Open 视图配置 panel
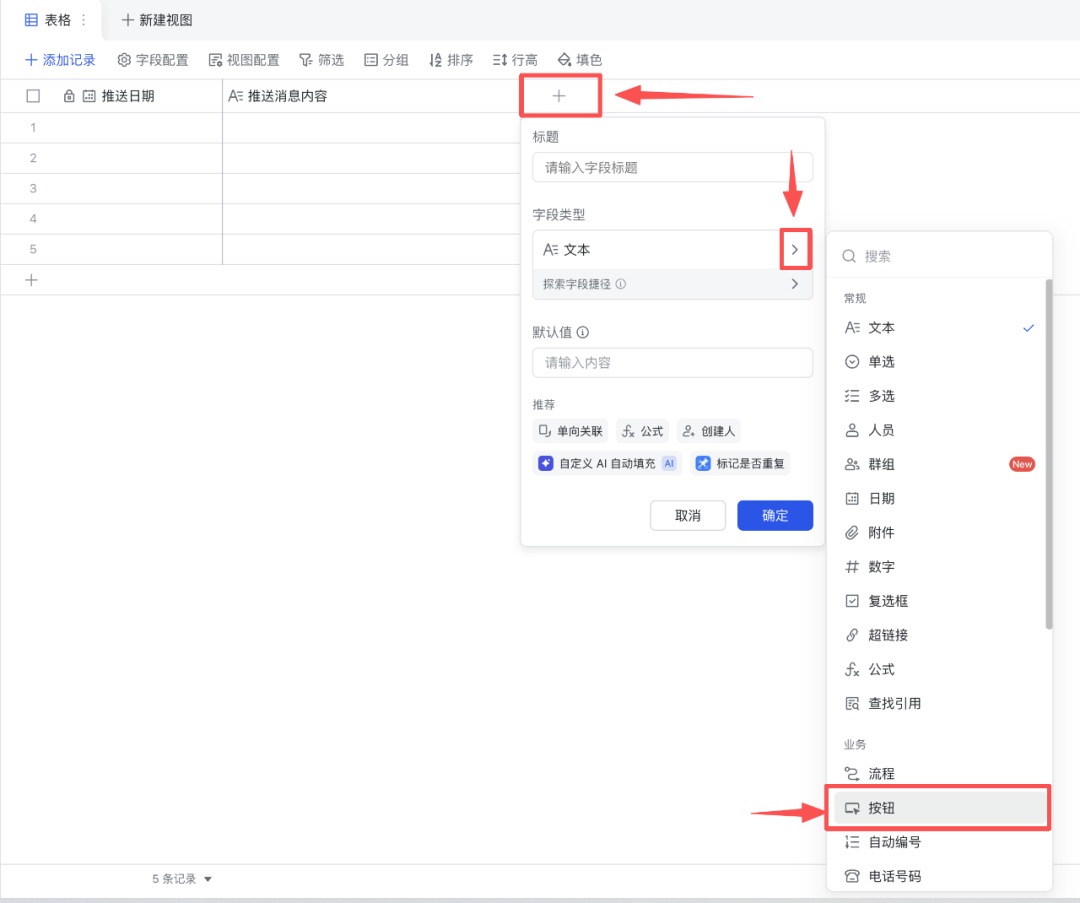The width and height of the screenshot is (1080, 903). 244,60
